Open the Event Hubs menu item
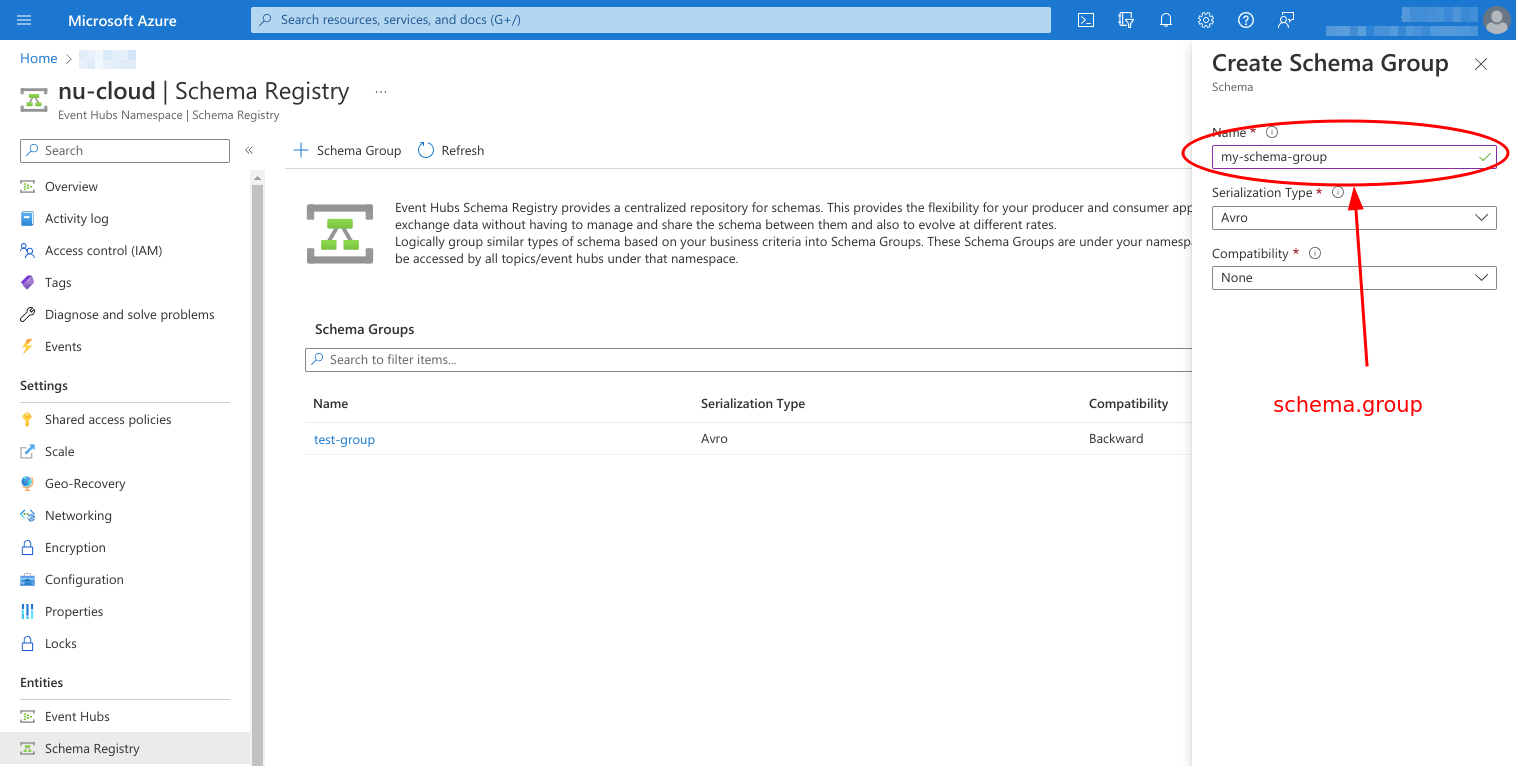This screenshot has width=1516, height=766. (77, 717)
